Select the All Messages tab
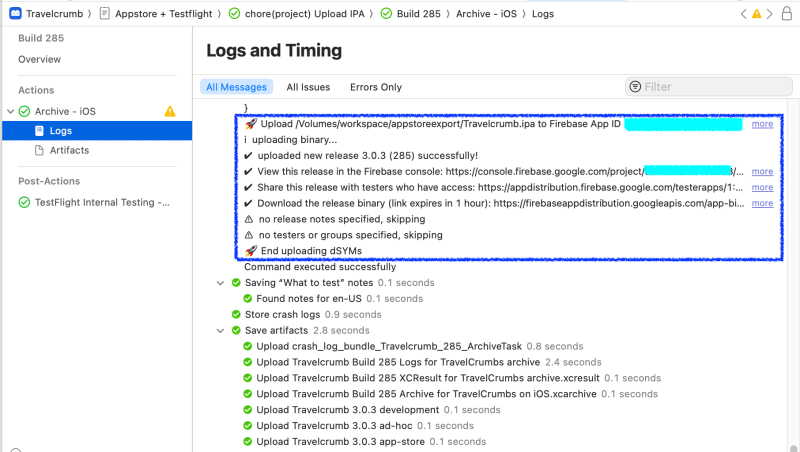Viewport: 800px width, 452px height. pyautogui.click(x=236, y=87)
